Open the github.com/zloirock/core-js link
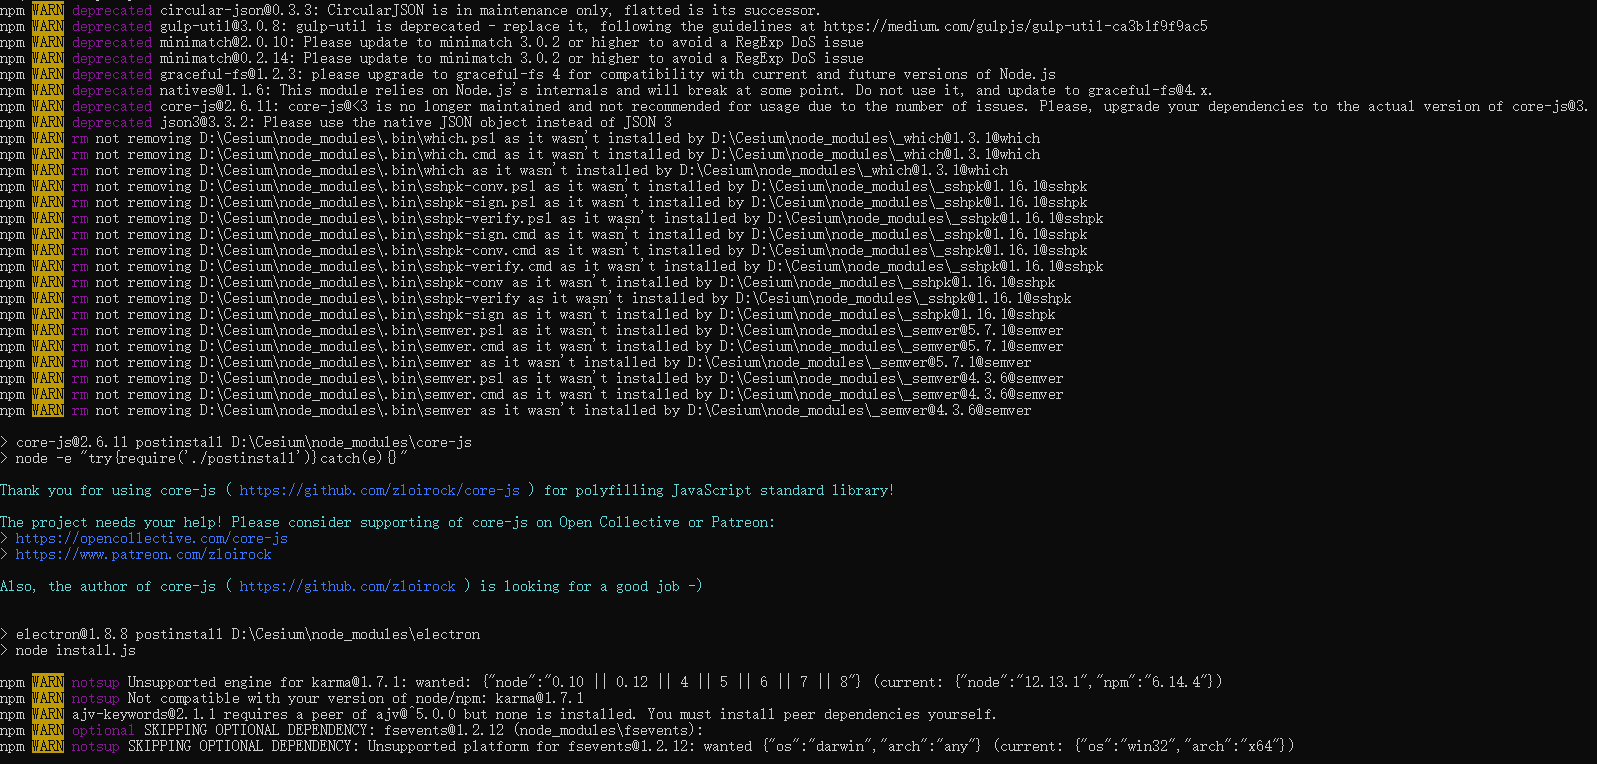Viewport: 1597px width, 764px height. [x=379, y=490]
